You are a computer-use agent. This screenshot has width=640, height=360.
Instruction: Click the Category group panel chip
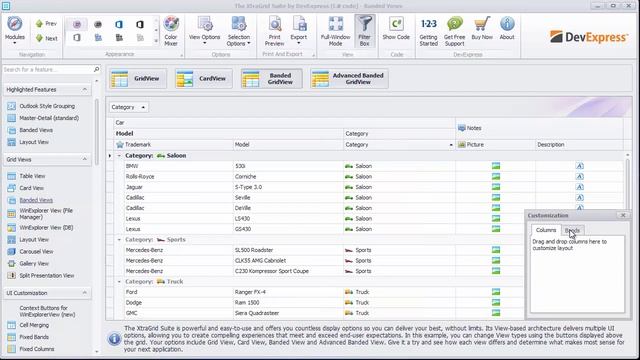[x=129, y=107]
